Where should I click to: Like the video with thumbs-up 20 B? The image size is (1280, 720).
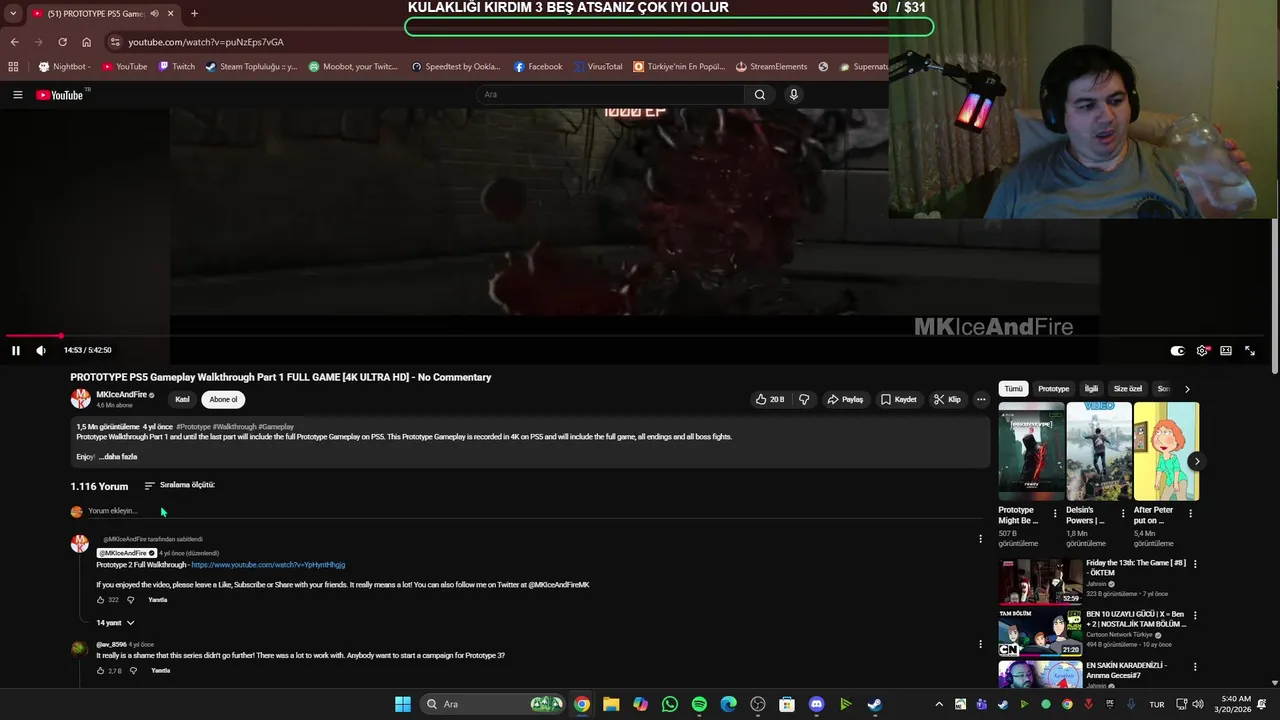(770, 399)
